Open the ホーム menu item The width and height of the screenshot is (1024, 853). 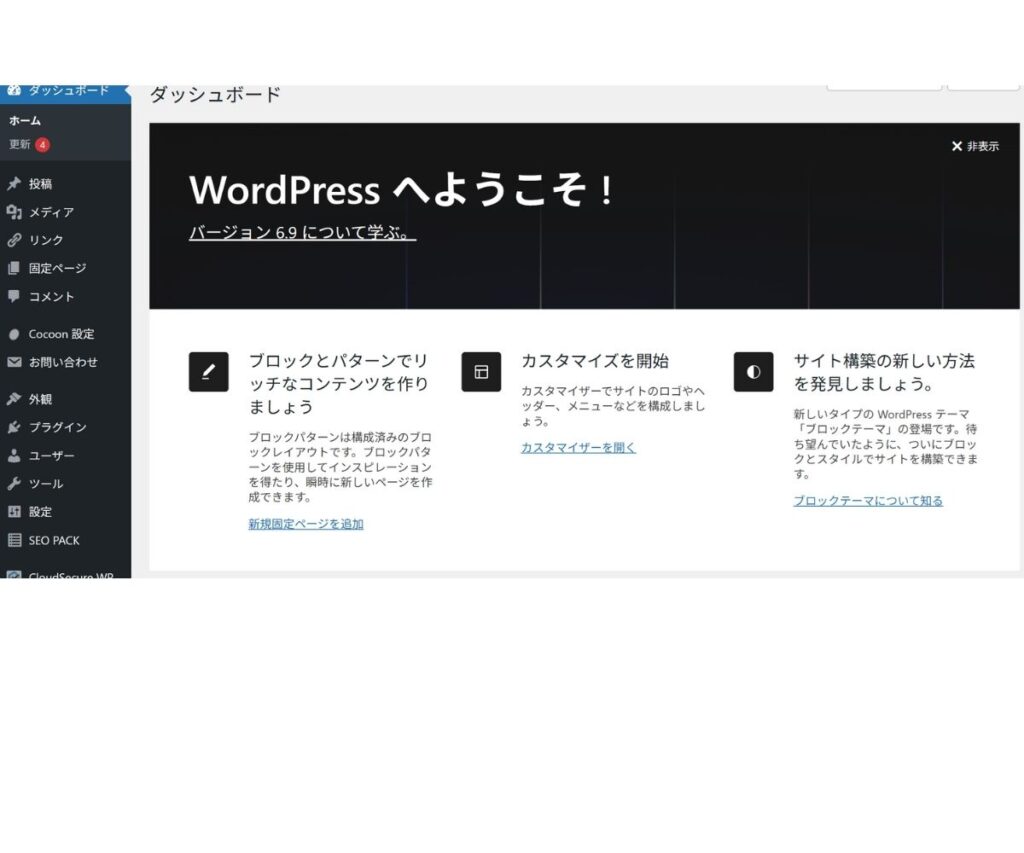[22, 120]
